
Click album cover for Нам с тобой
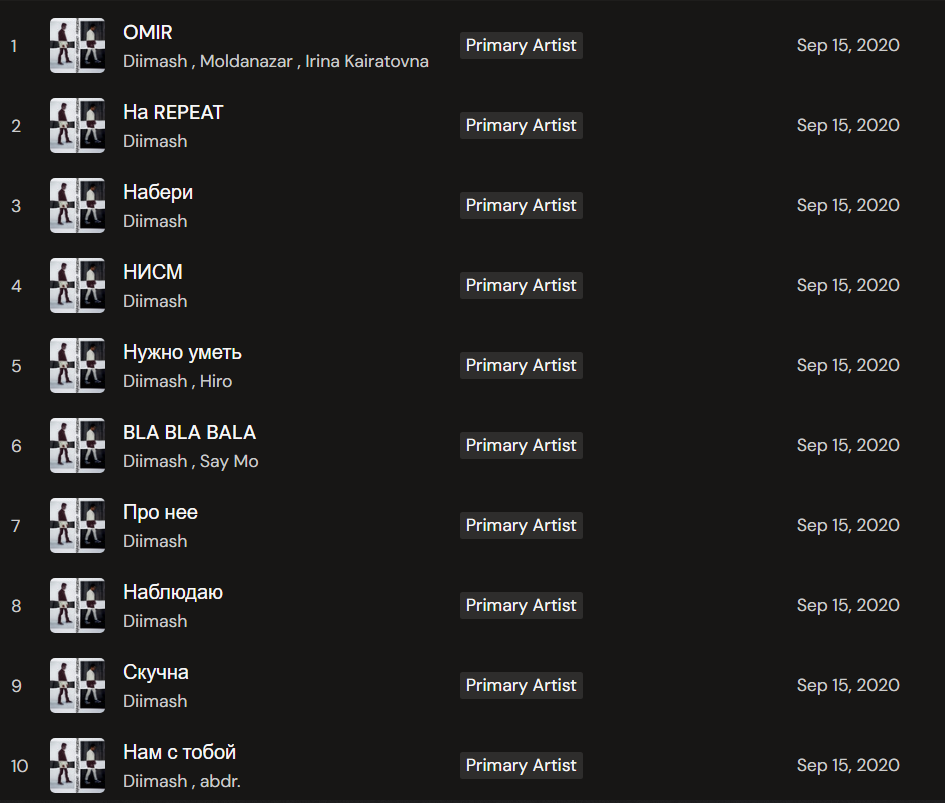coord(77,766)
